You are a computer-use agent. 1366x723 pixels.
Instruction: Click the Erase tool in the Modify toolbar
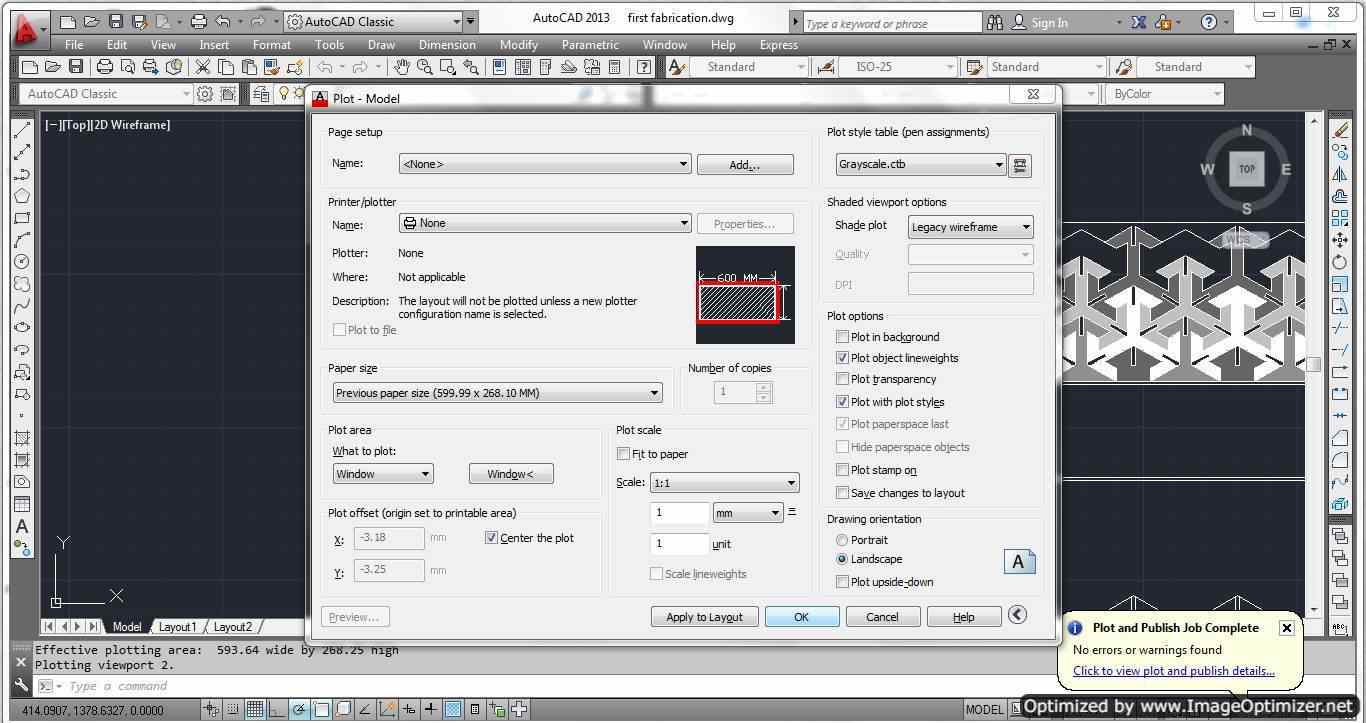tap(1340, 130)
